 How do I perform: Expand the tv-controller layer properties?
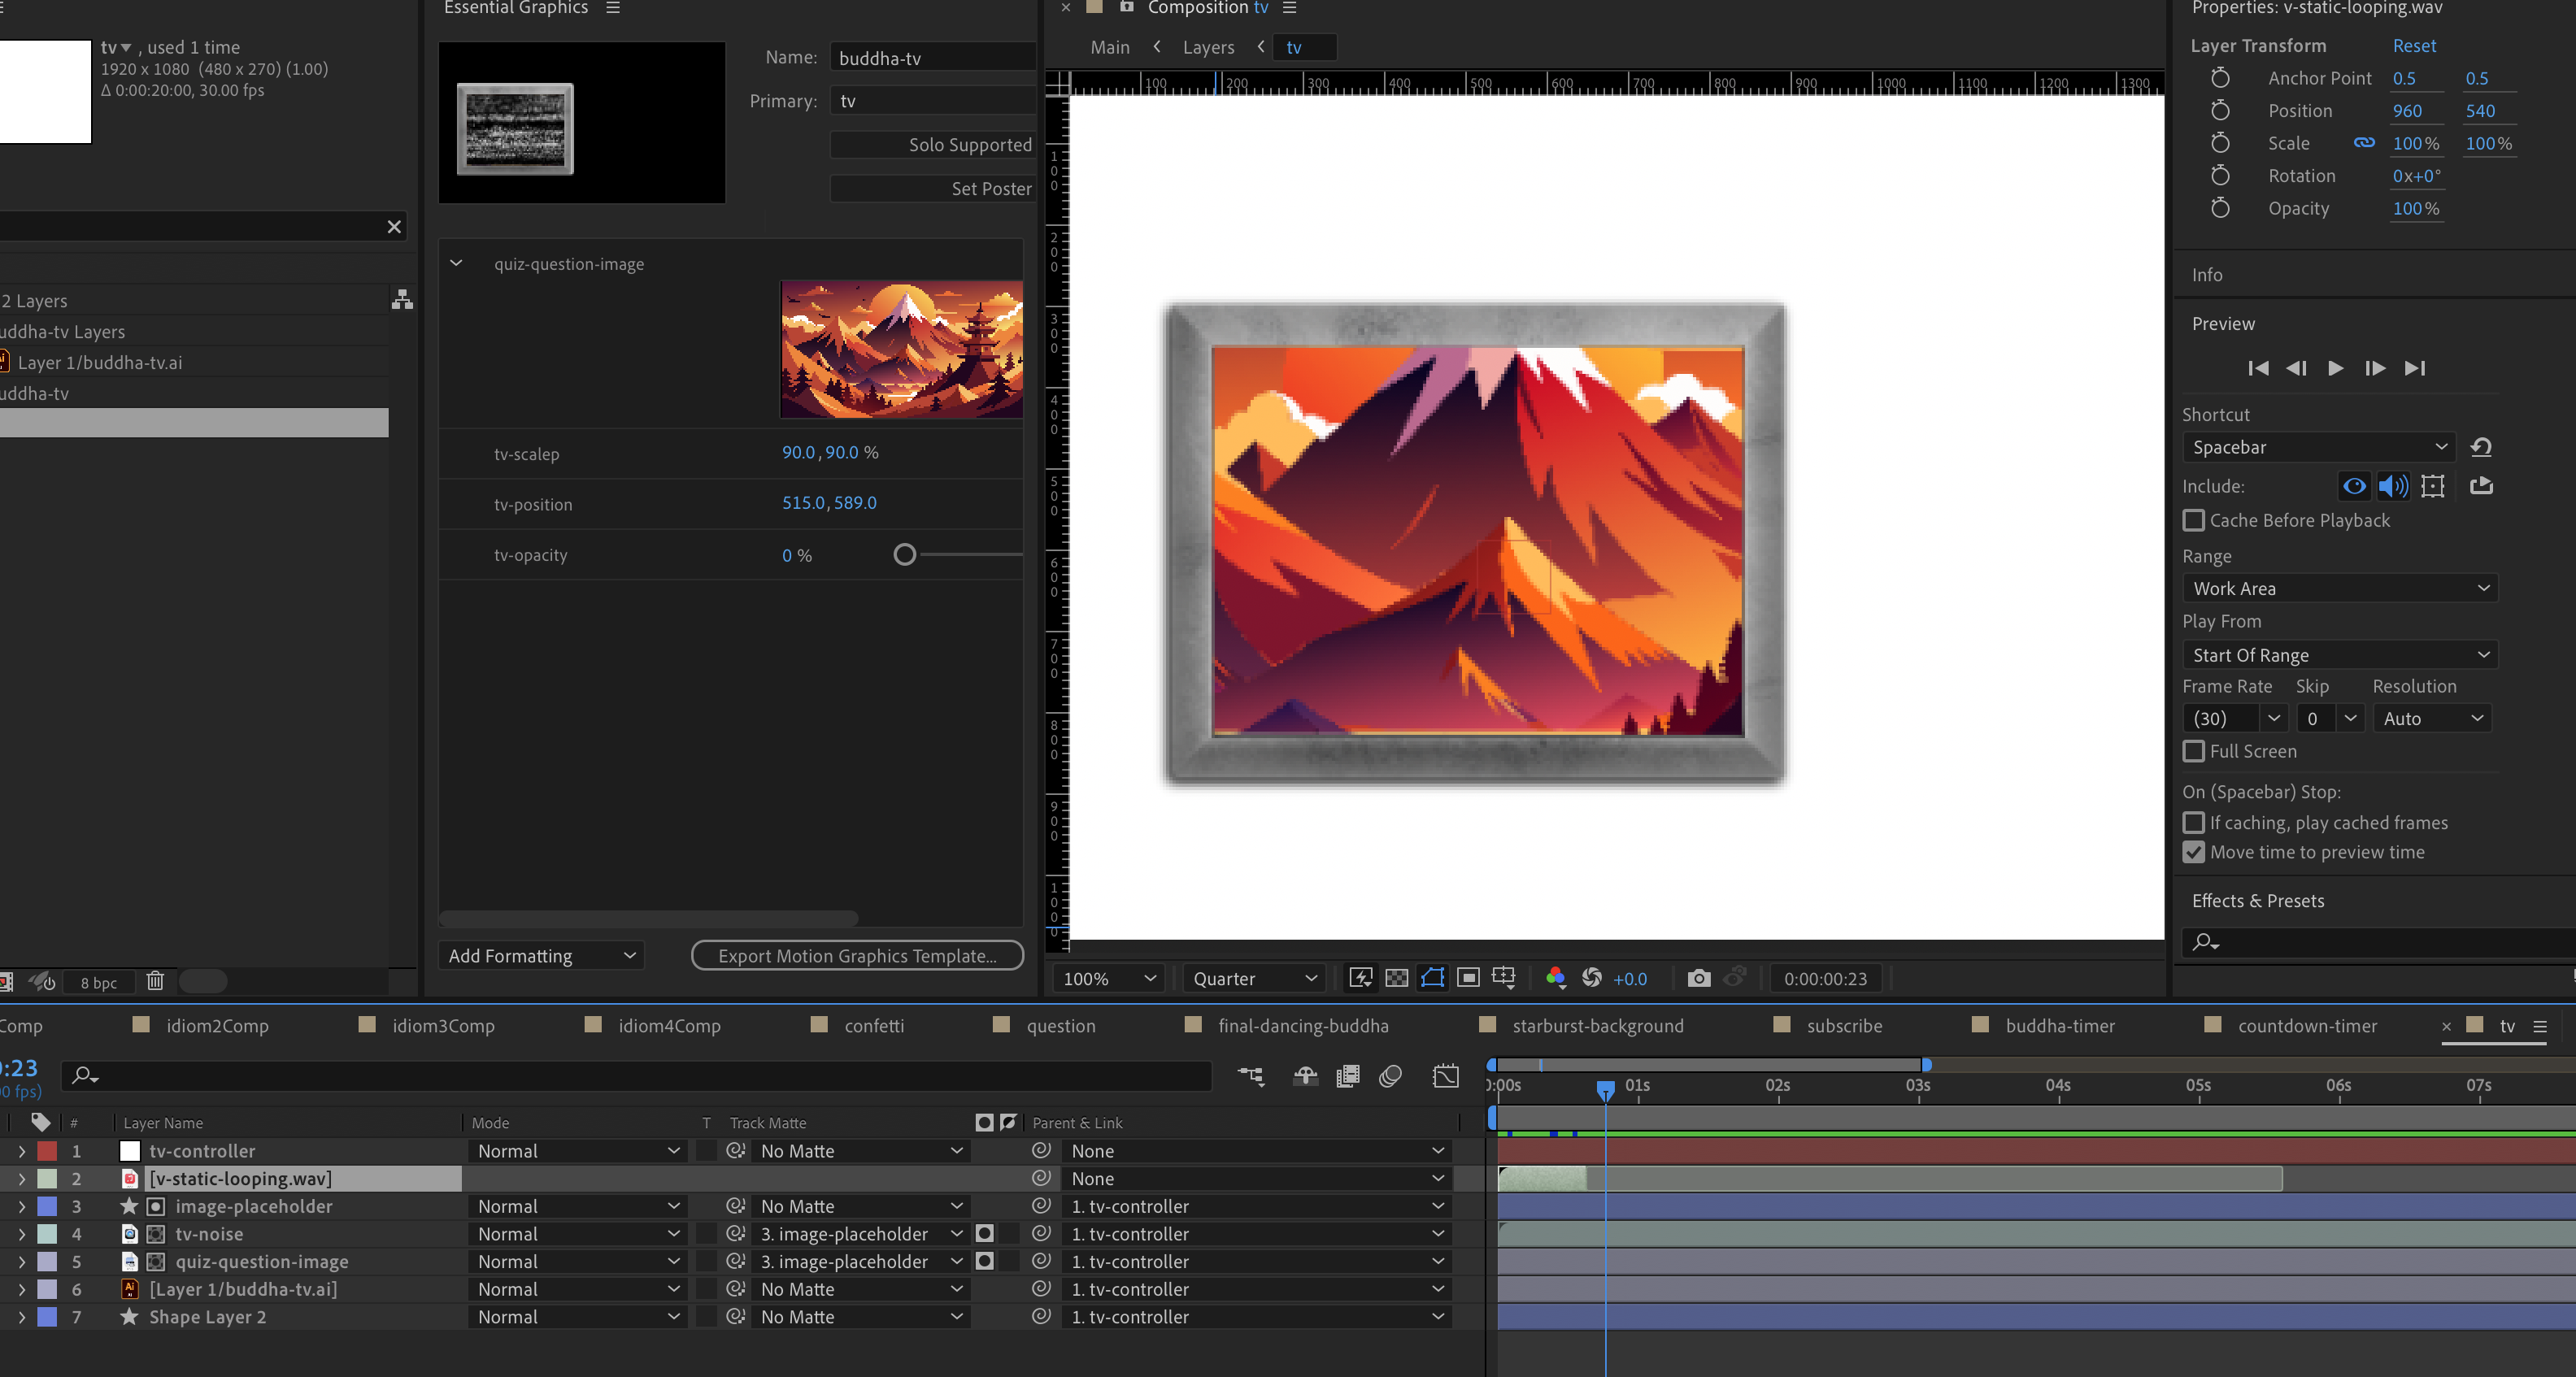[x=22, y=1151]
